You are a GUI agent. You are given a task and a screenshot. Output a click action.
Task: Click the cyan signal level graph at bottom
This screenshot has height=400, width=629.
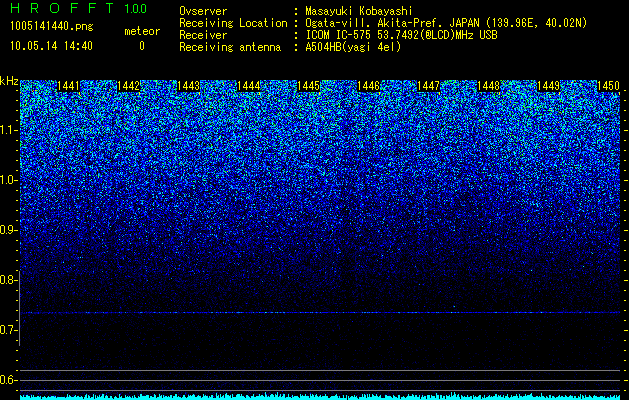pos(320,396)
